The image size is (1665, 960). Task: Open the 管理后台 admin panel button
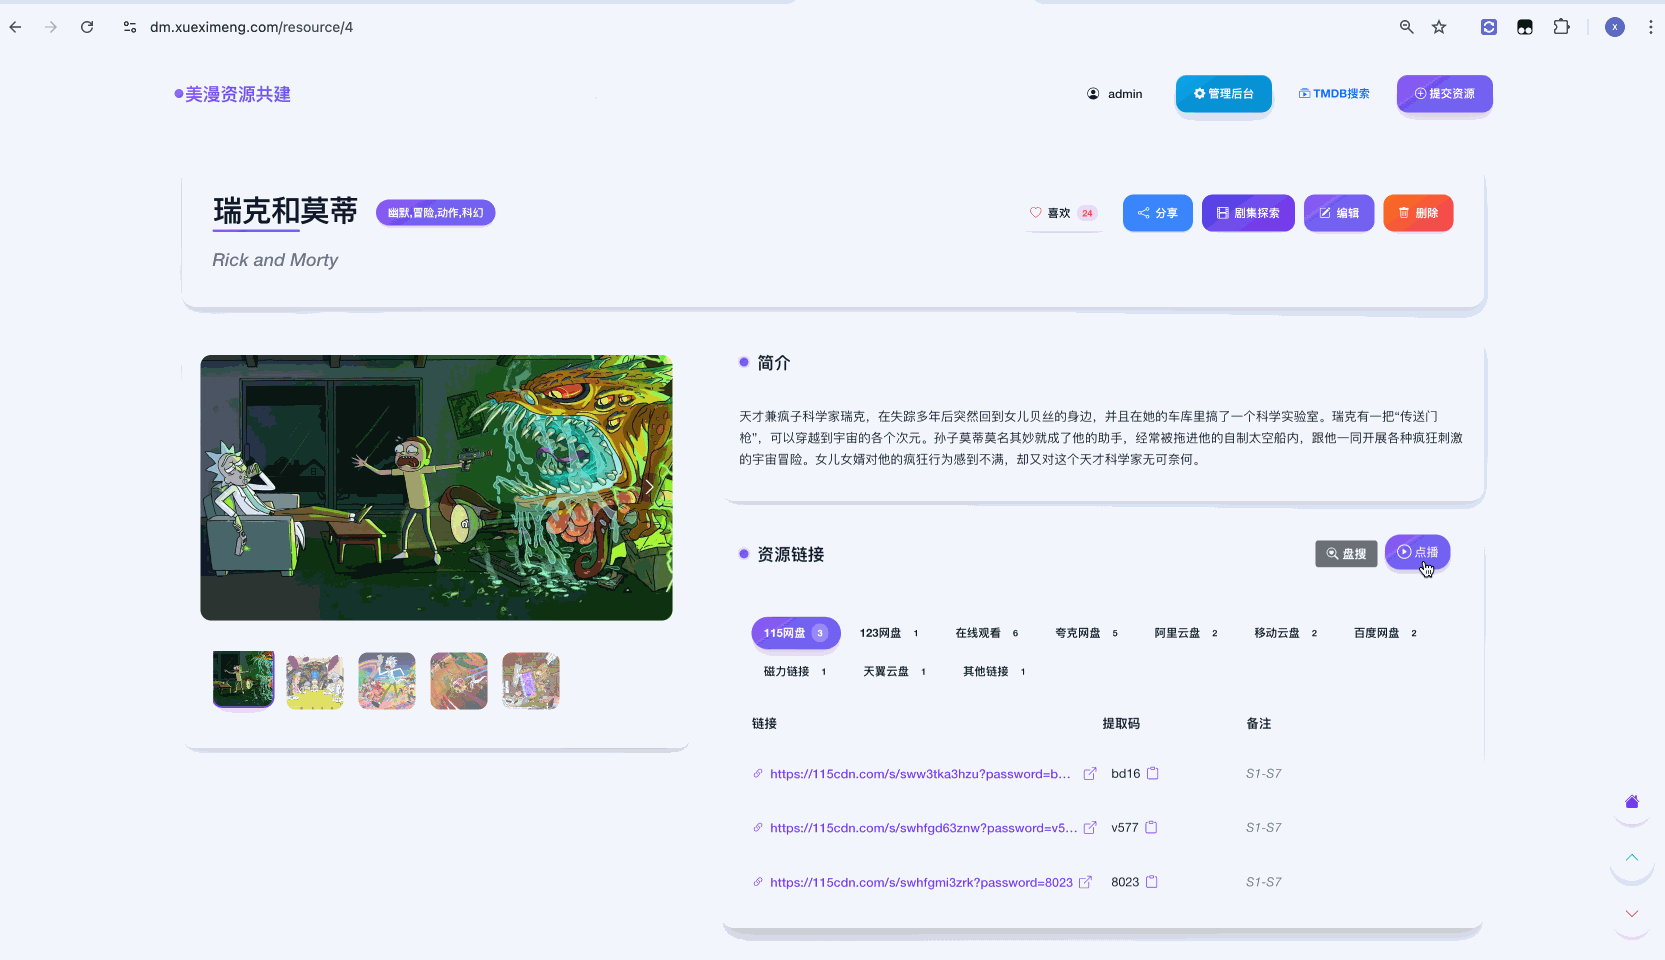pos(1224,94)
